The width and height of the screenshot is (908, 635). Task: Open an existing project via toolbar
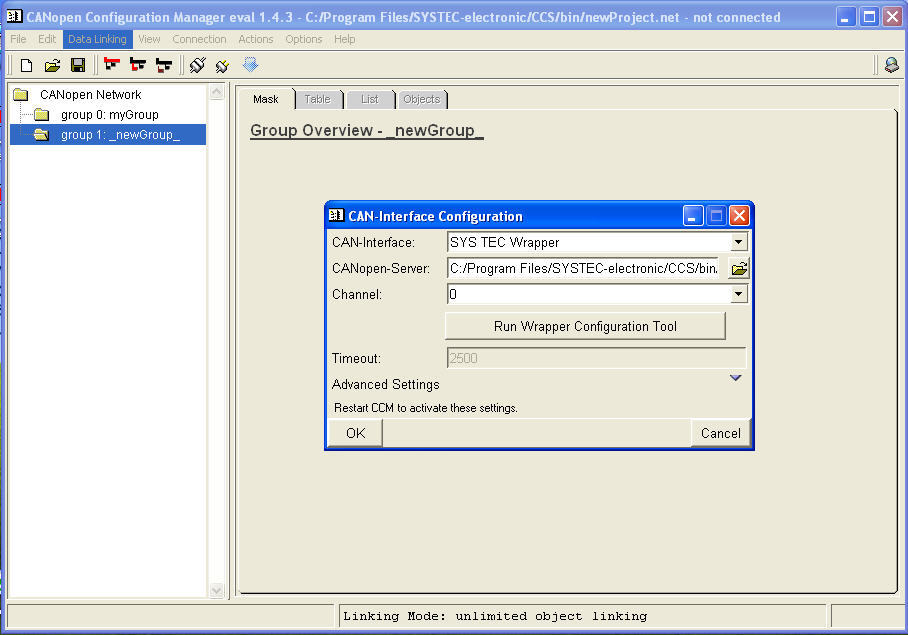pyautogui.click(x=52, y=64)
